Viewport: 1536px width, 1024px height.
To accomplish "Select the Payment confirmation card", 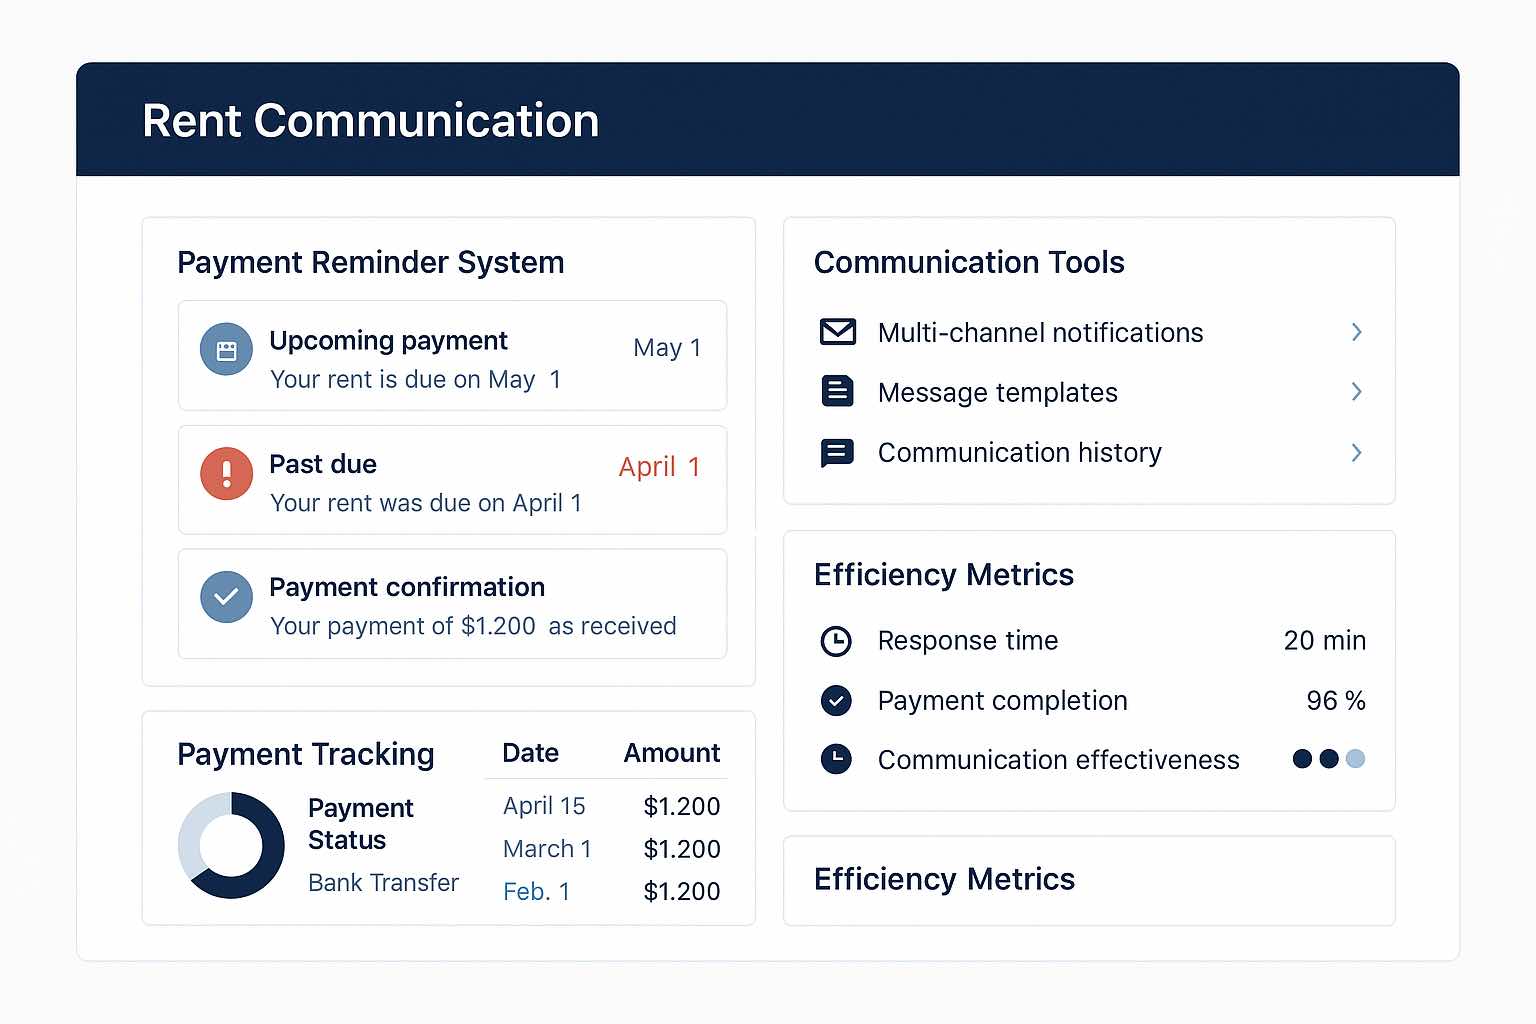I will coord(452,603).
